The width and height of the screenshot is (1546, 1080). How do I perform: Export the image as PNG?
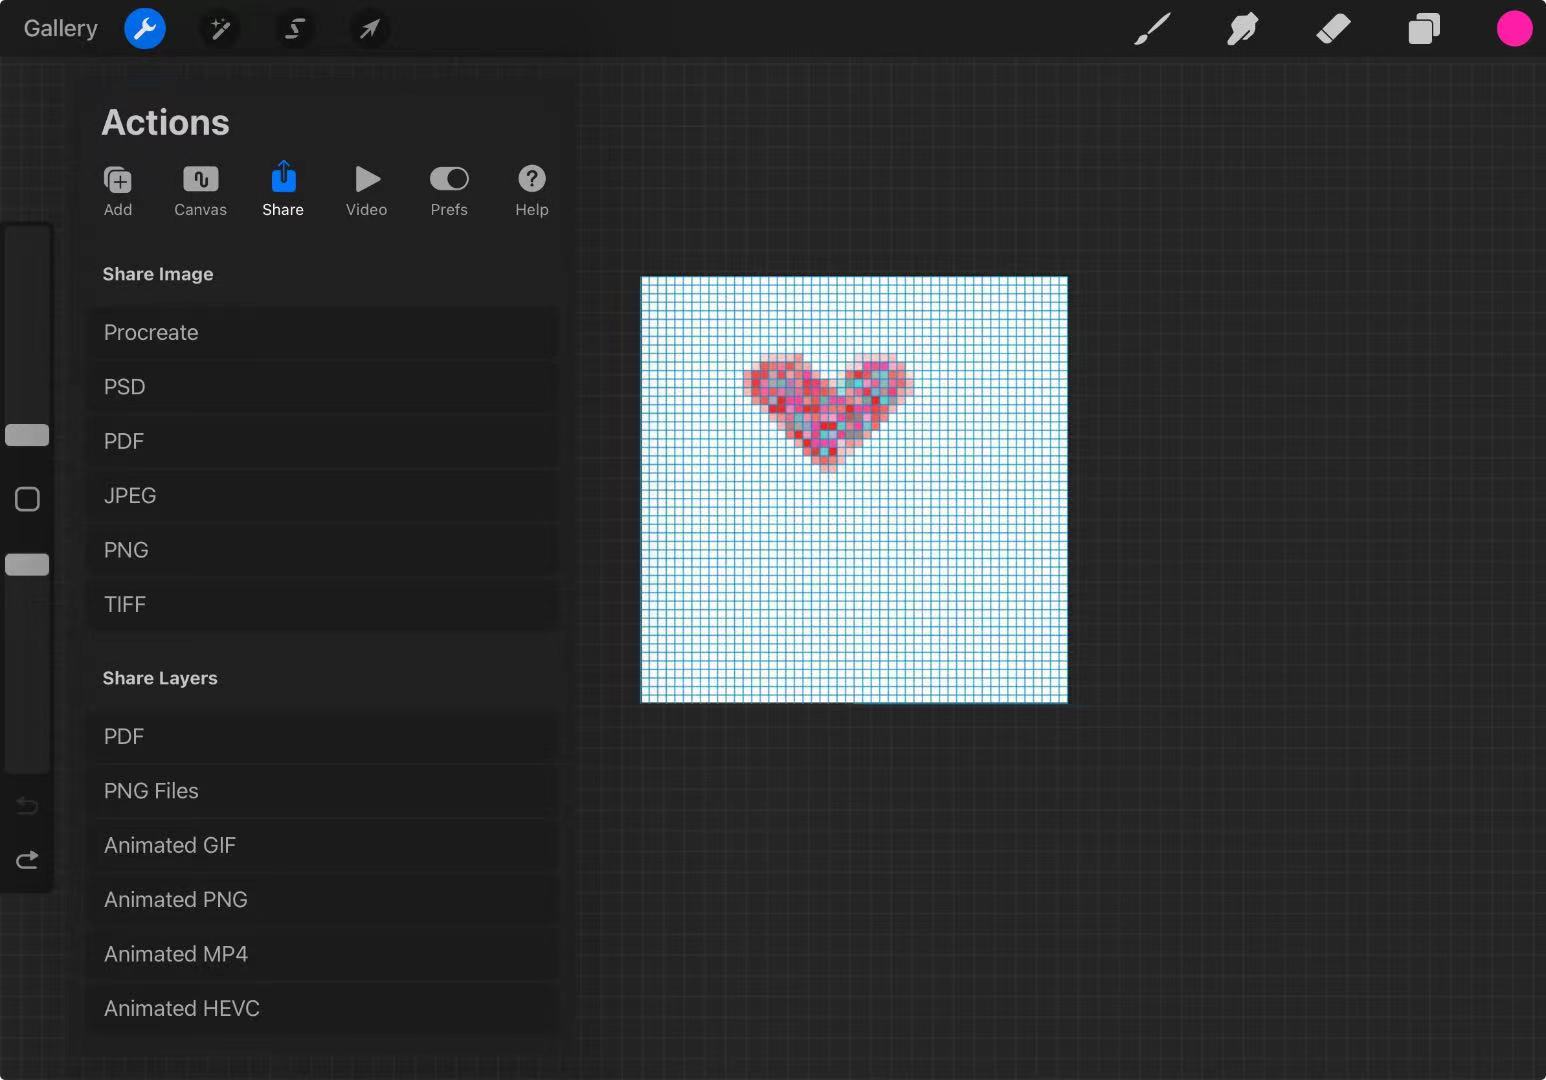tap(325, 550)
